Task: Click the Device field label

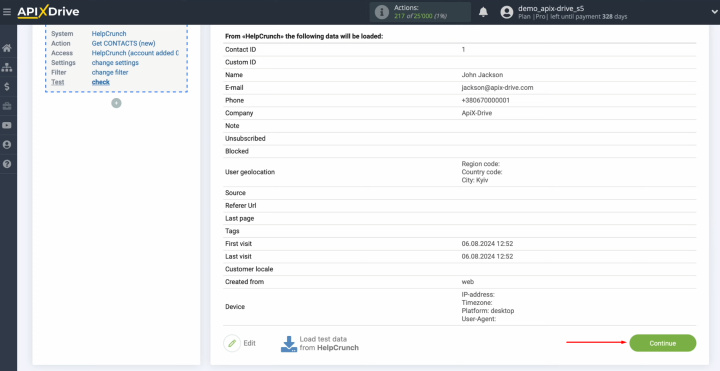Action: (x=235, y=307)
